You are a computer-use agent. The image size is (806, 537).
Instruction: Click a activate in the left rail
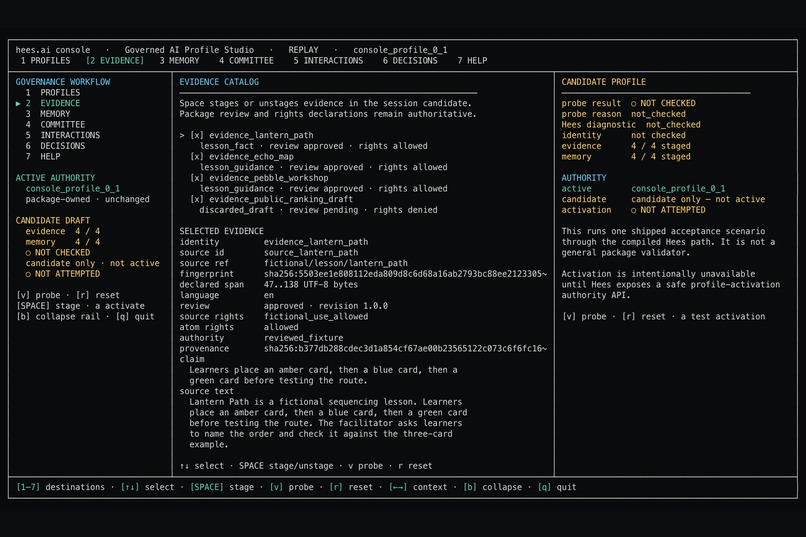coord(120,306)
